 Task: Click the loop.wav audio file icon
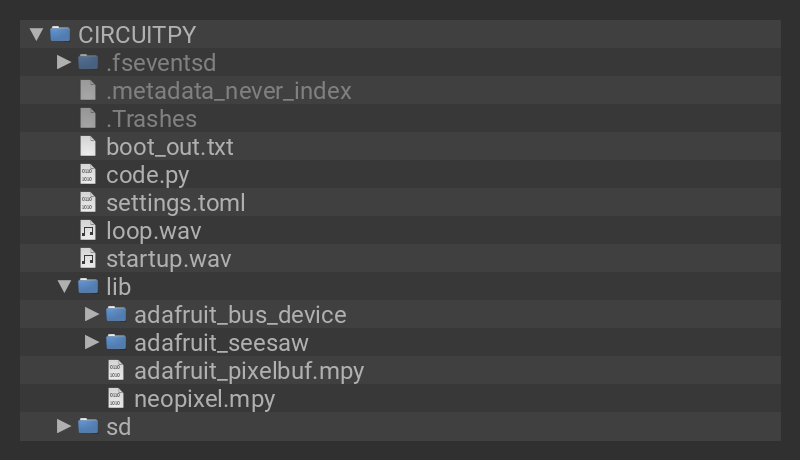(88, 231)
